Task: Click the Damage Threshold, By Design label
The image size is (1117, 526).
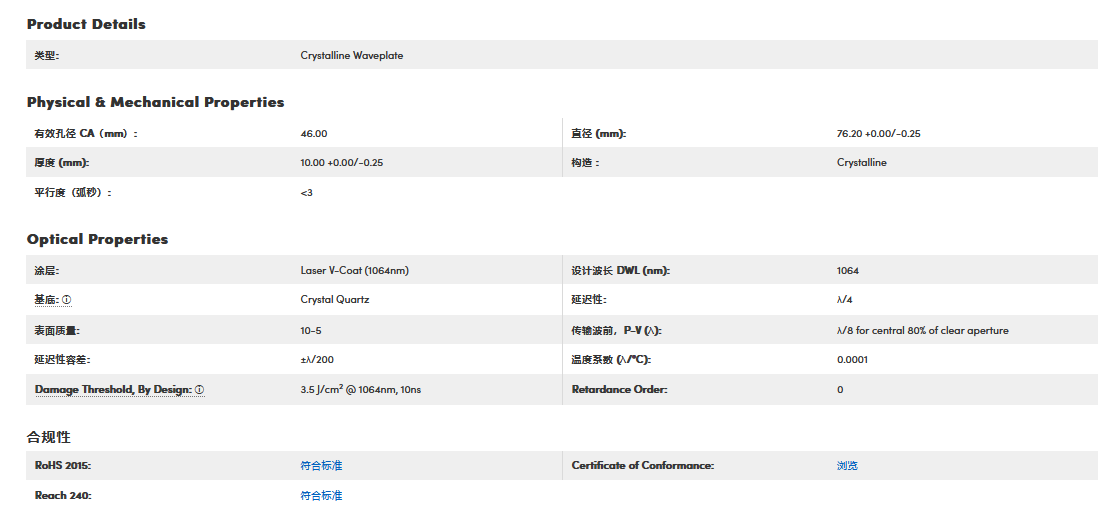Action: (x=112, y=390)
